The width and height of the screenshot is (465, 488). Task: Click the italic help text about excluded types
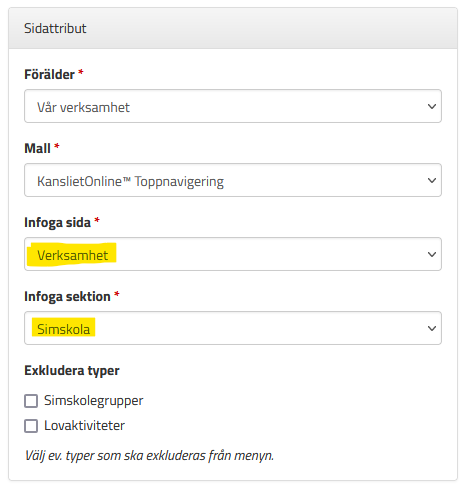149,456
